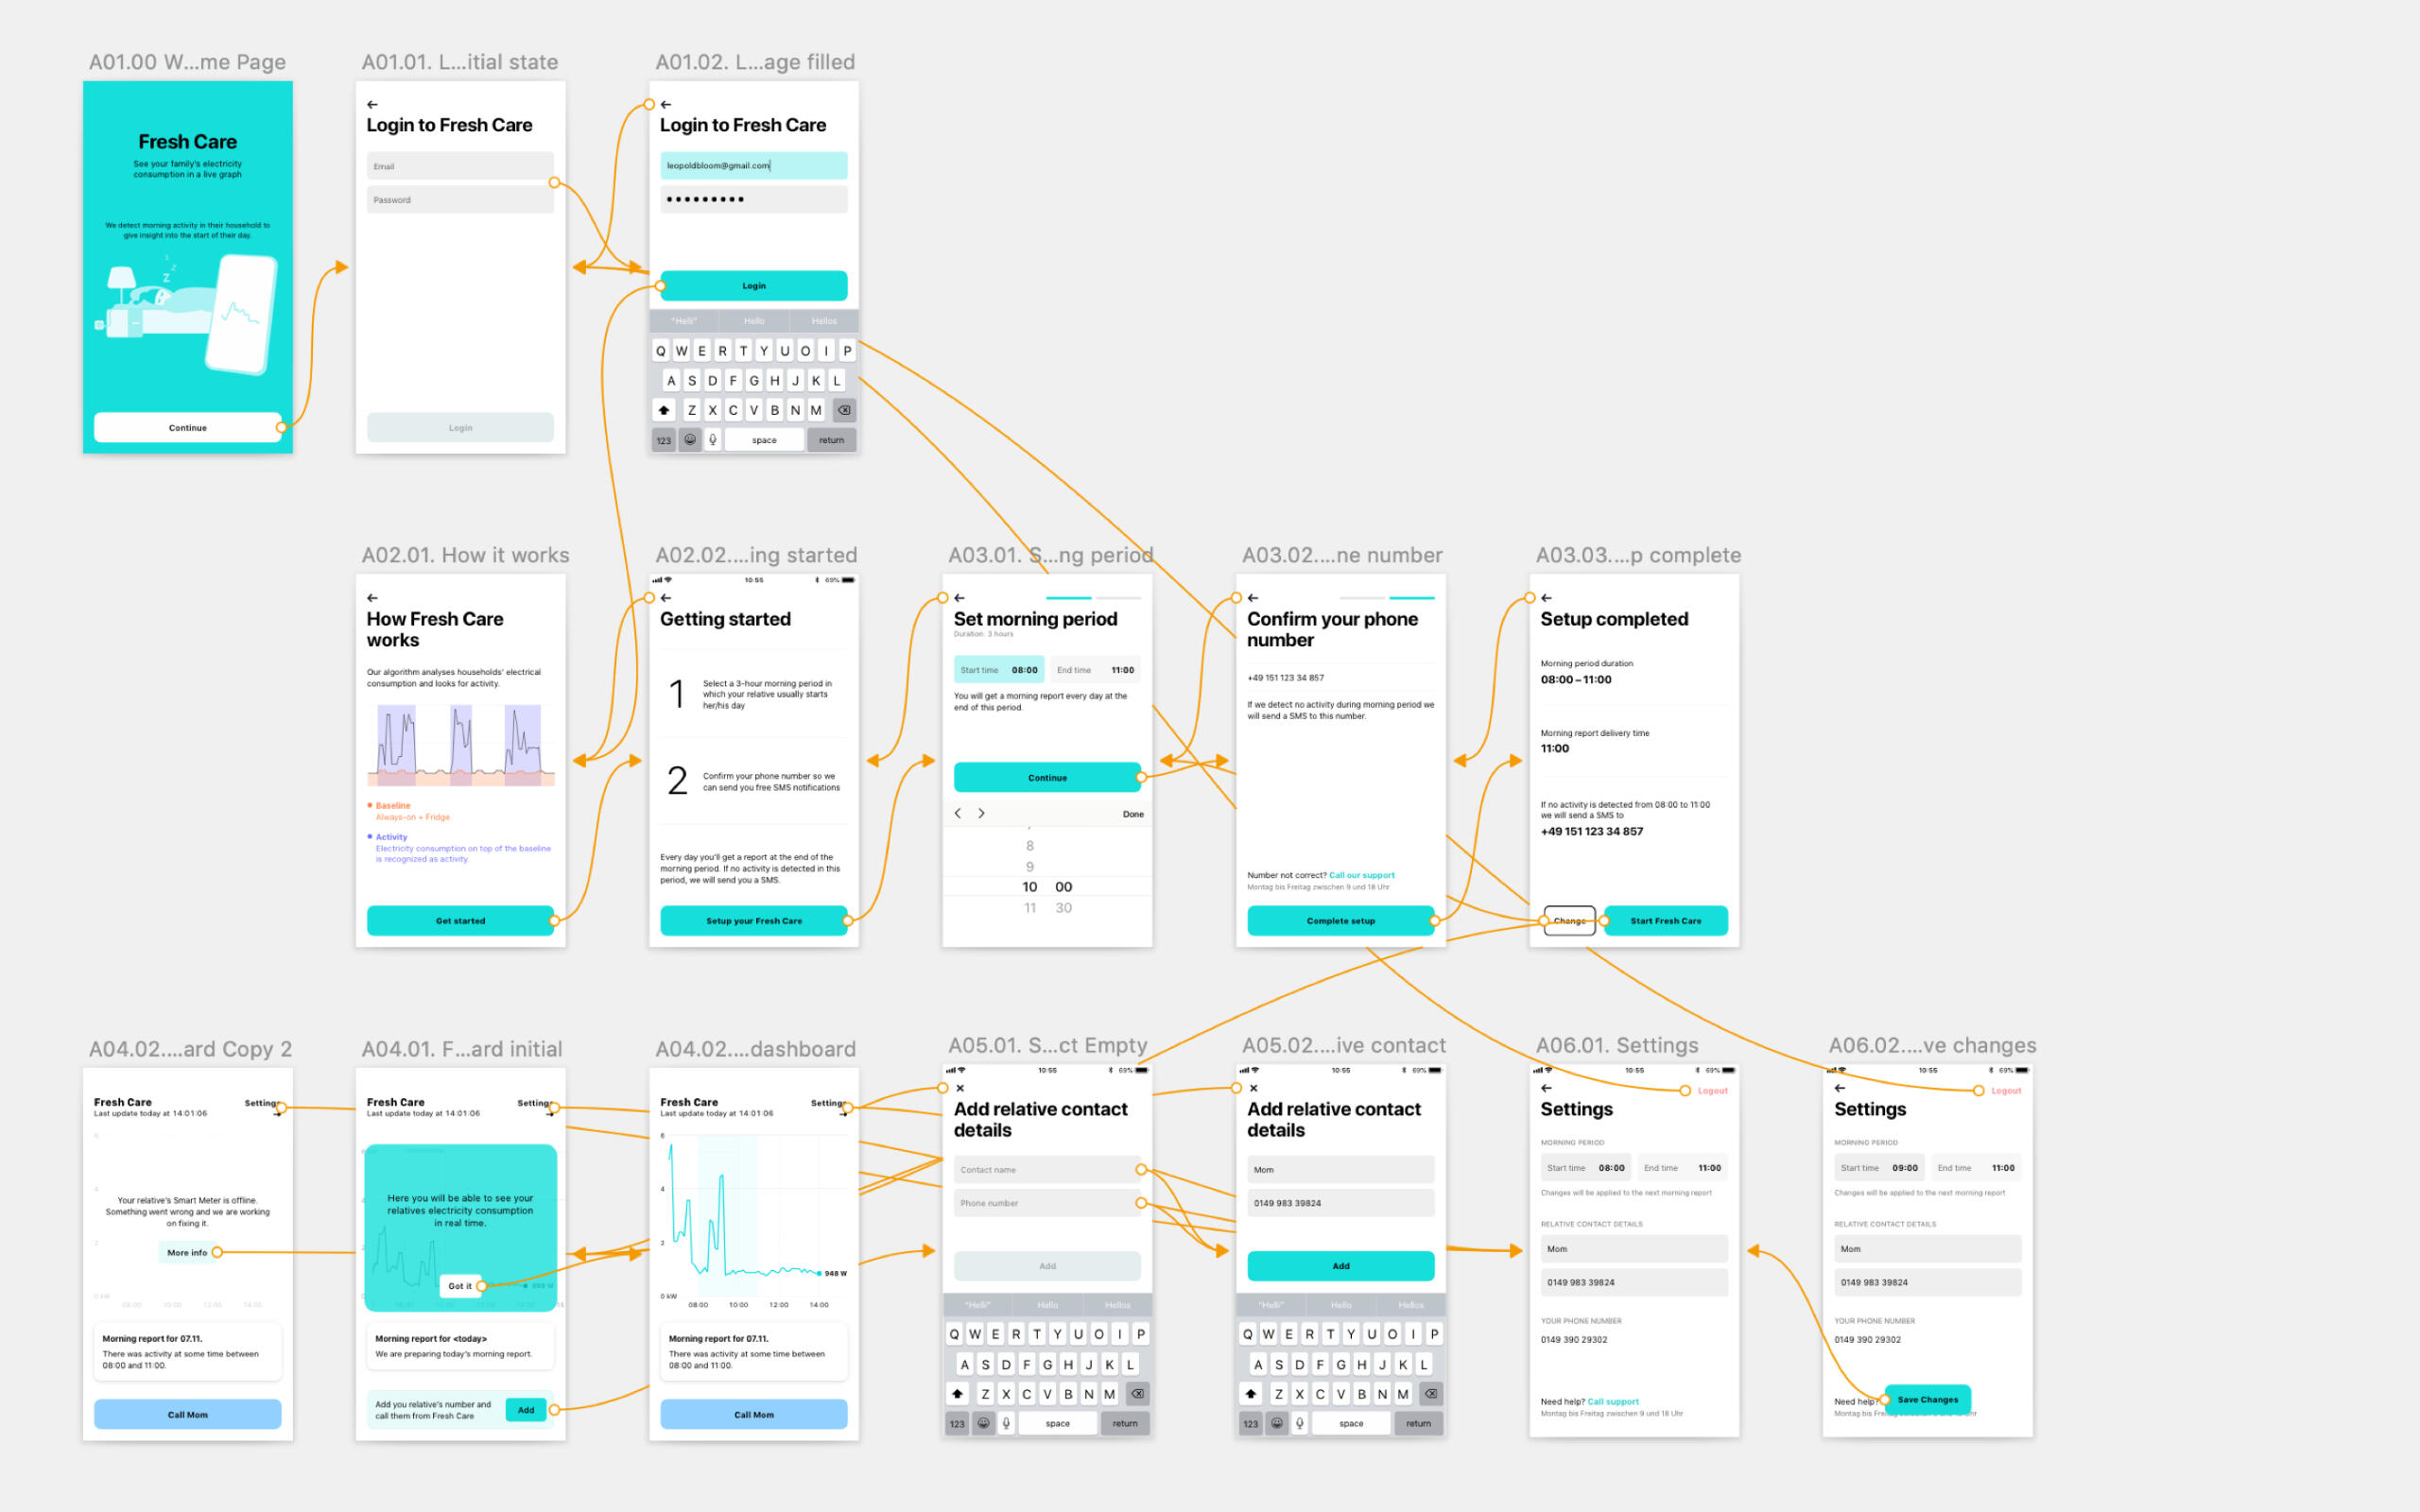Screen dimensions: 2420x1512
Task: Click previous chevron in time picker toolbar
Action: 958,813
